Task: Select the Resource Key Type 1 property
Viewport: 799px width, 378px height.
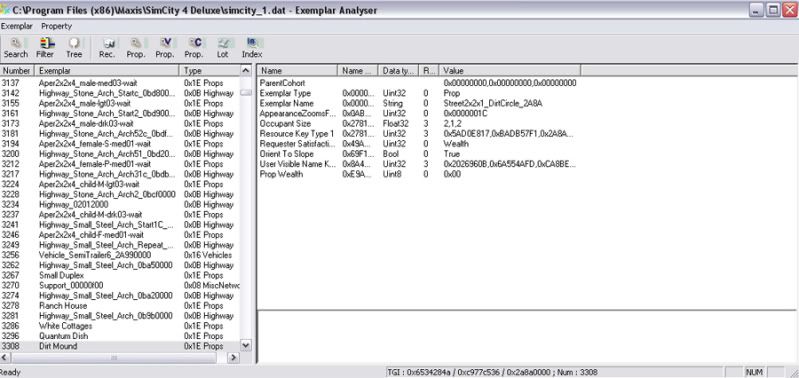Action: [418, 133]
